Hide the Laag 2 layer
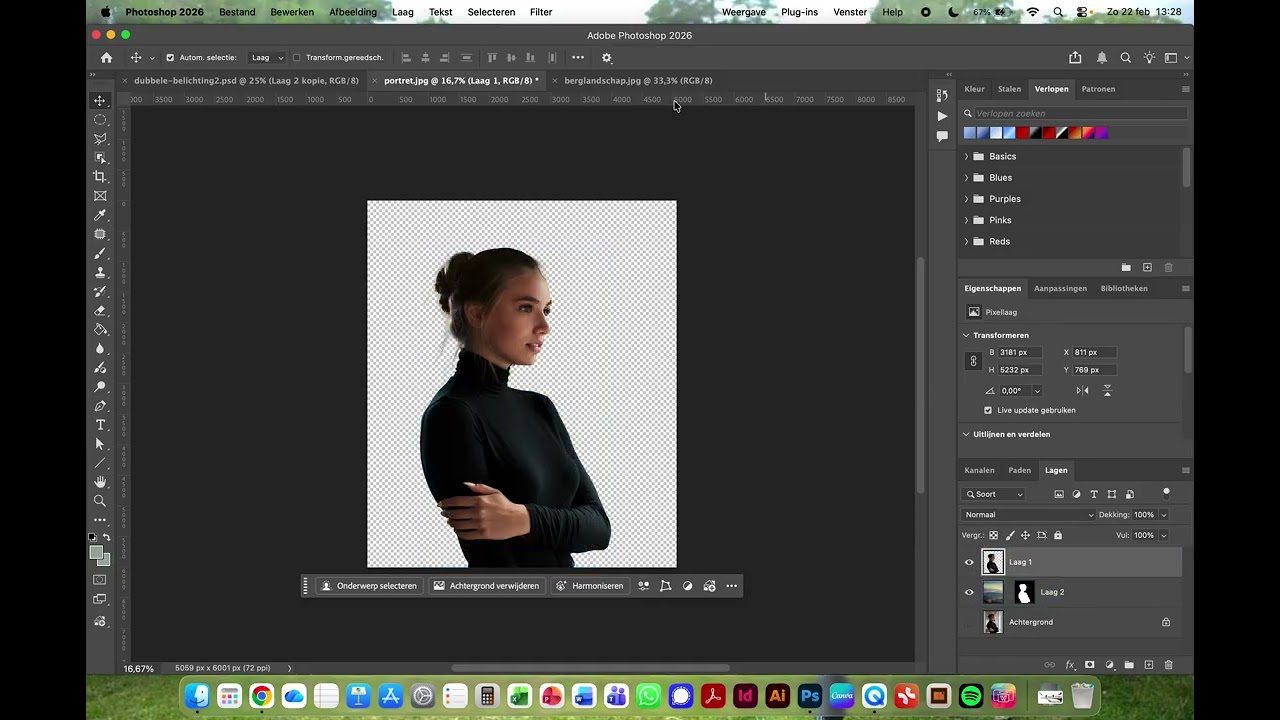The height and width of the screenshot is (720, 1280). 969,592
